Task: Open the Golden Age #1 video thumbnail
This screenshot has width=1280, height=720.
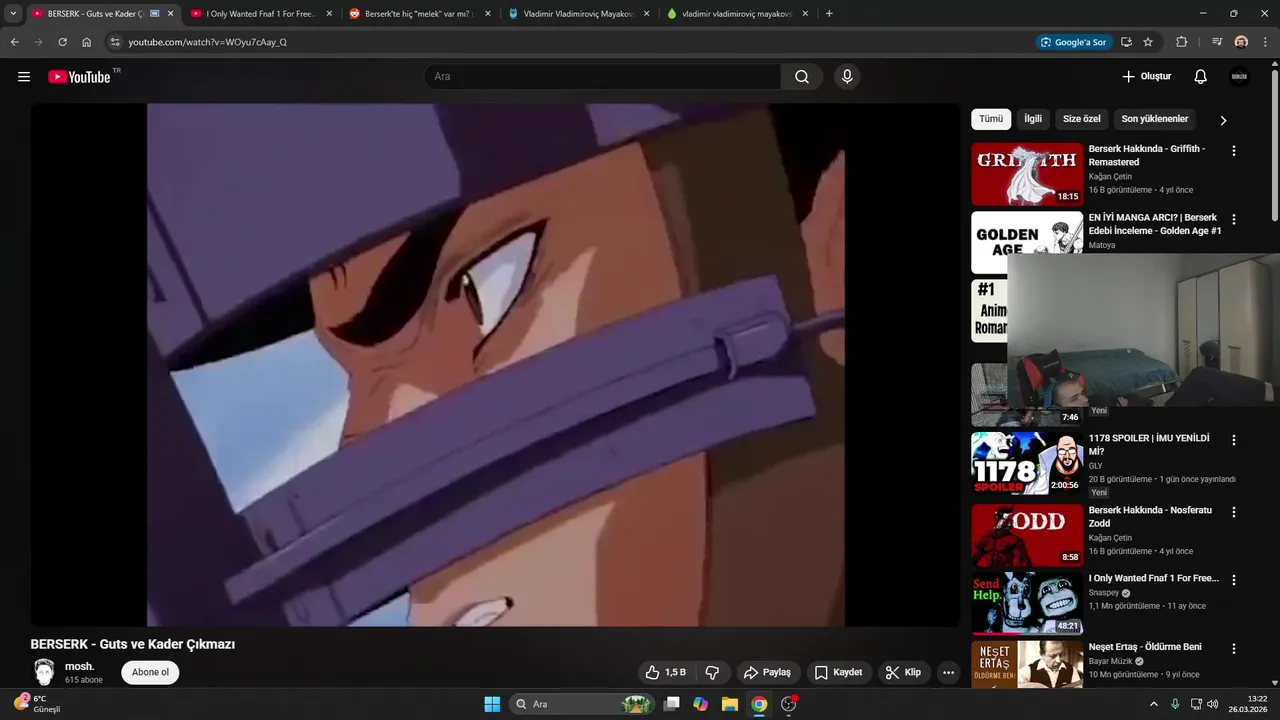Action: 1027,242
